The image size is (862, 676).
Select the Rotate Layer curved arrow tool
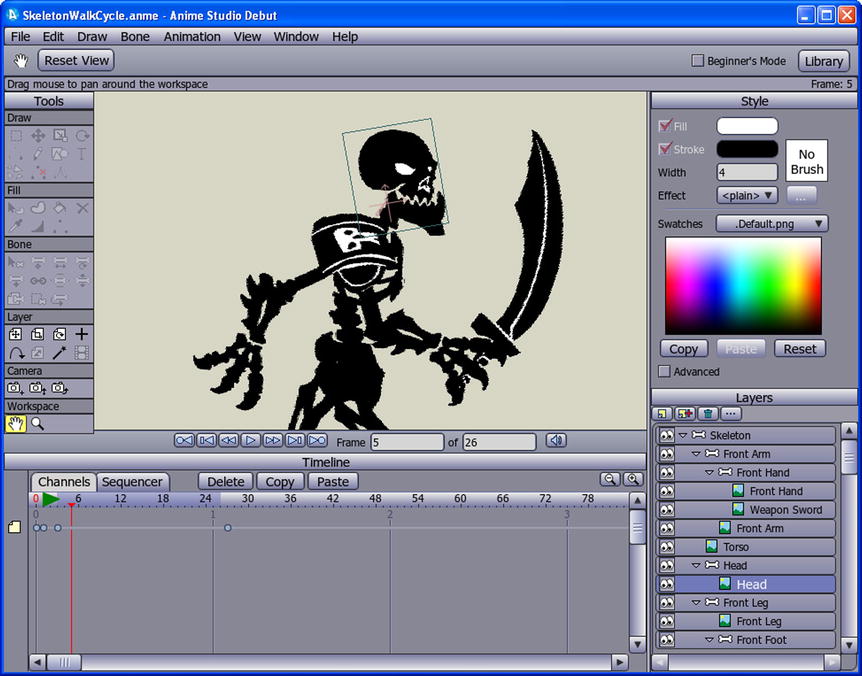point(15,353)
